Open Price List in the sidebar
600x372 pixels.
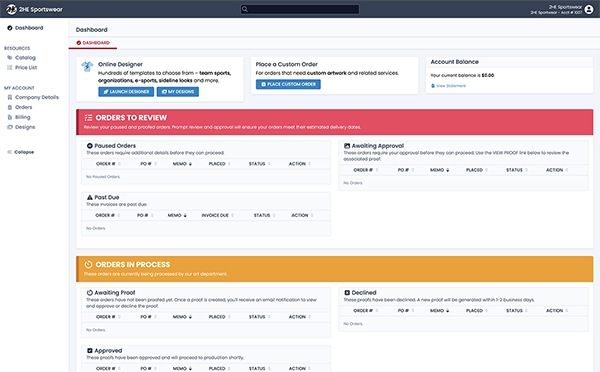(x=26, y=68)
